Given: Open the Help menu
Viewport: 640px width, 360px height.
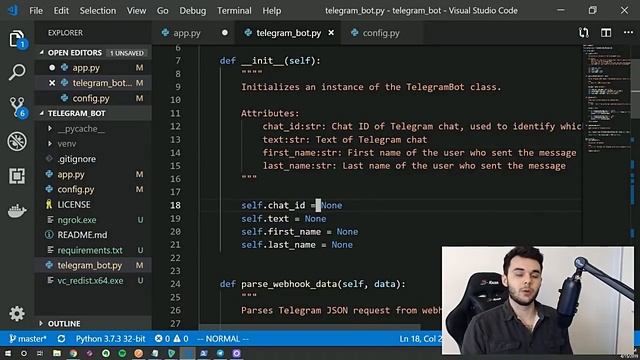Looking at the screenshot, I should click(271, 11).
